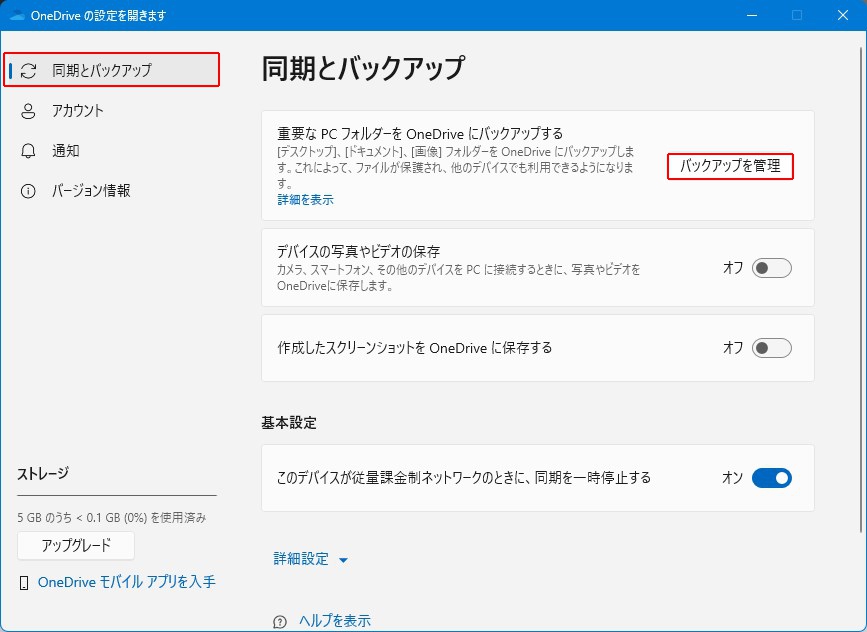The width and height of the screenshot is (867, 632).
Task: Click the 詳細設定 dropdown arrow
Action: (x=343, y=560)
